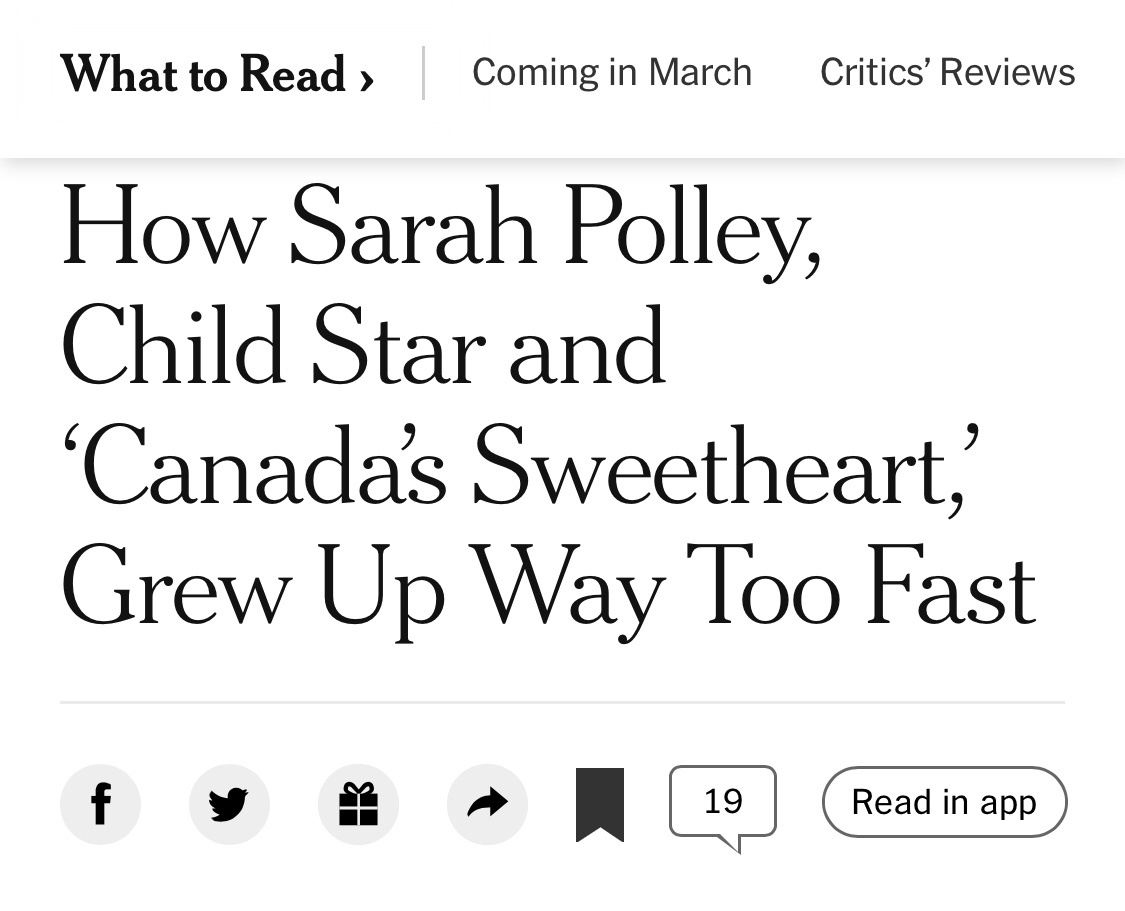Click the headline line "Child Star and"
Image resolution: width=1125 pixels, height=911 pixels.
click(363, 346)
